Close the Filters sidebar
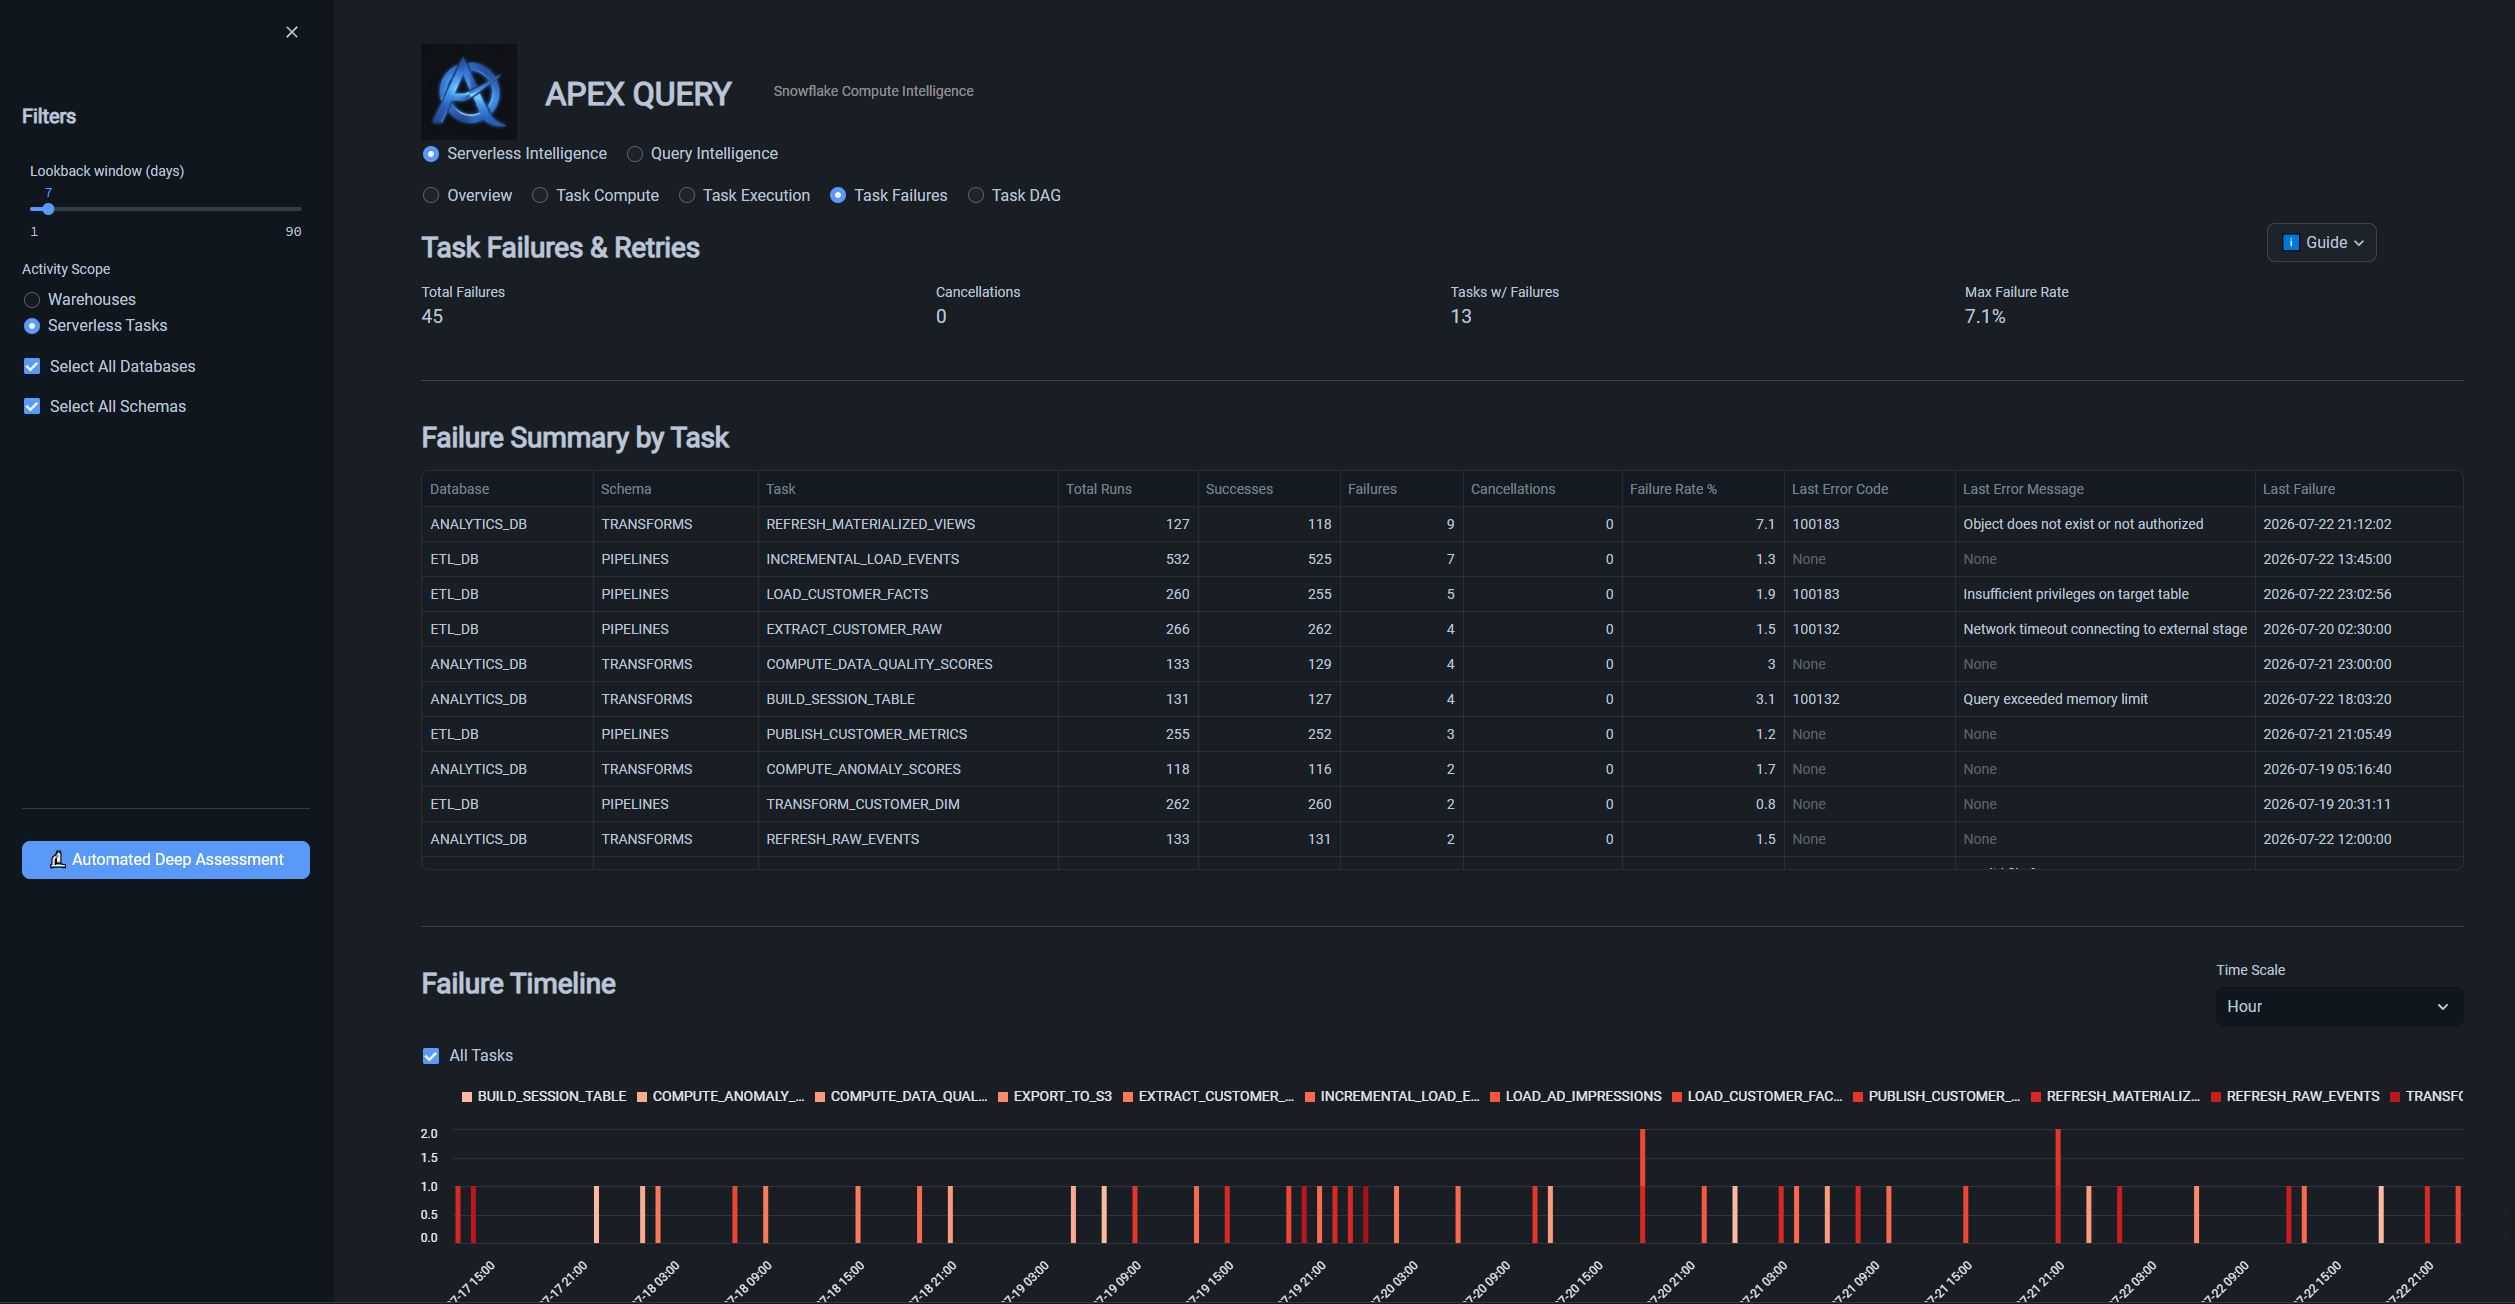The image size is (2515, 1304). [x=292, y=32]
